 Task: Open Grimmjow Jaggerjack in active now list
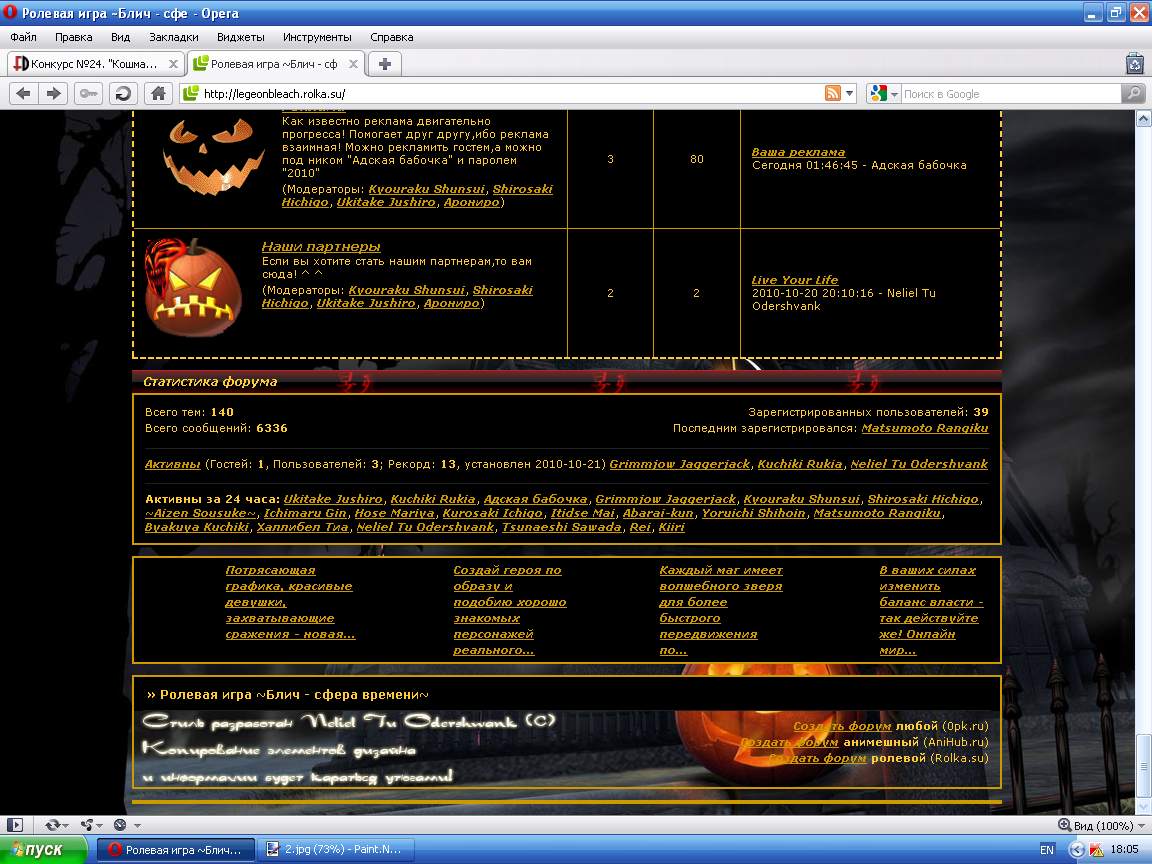pyautogui.click(x=680, y=464)
